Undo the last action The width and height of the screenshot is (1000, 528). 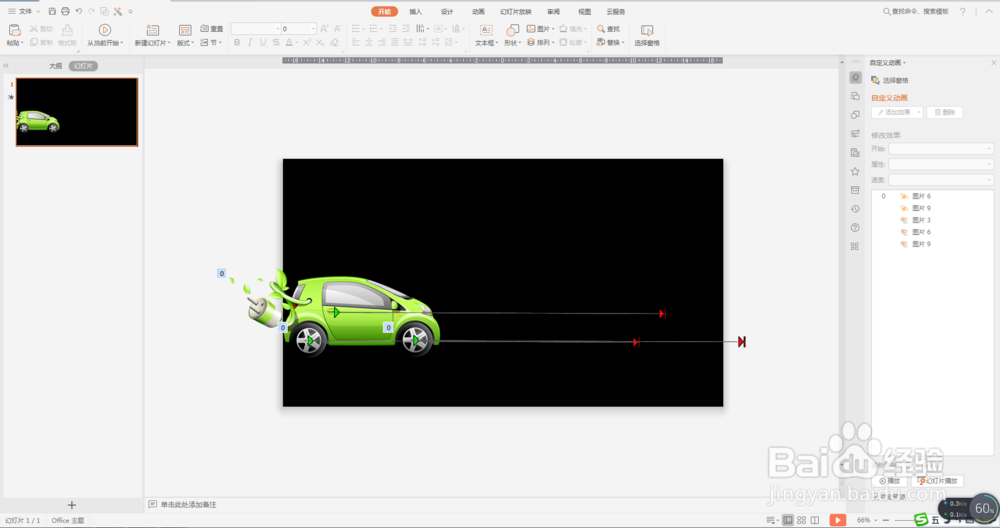point(78,11)
